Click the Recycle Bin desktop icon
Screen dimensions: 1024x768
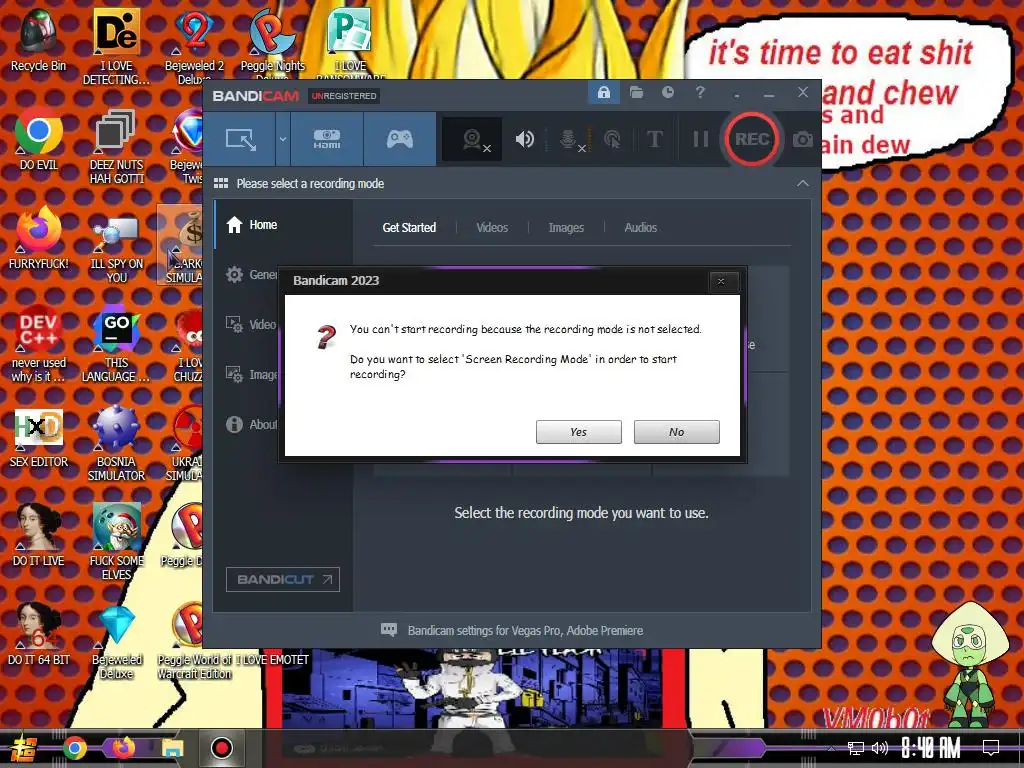pos(39,40)
